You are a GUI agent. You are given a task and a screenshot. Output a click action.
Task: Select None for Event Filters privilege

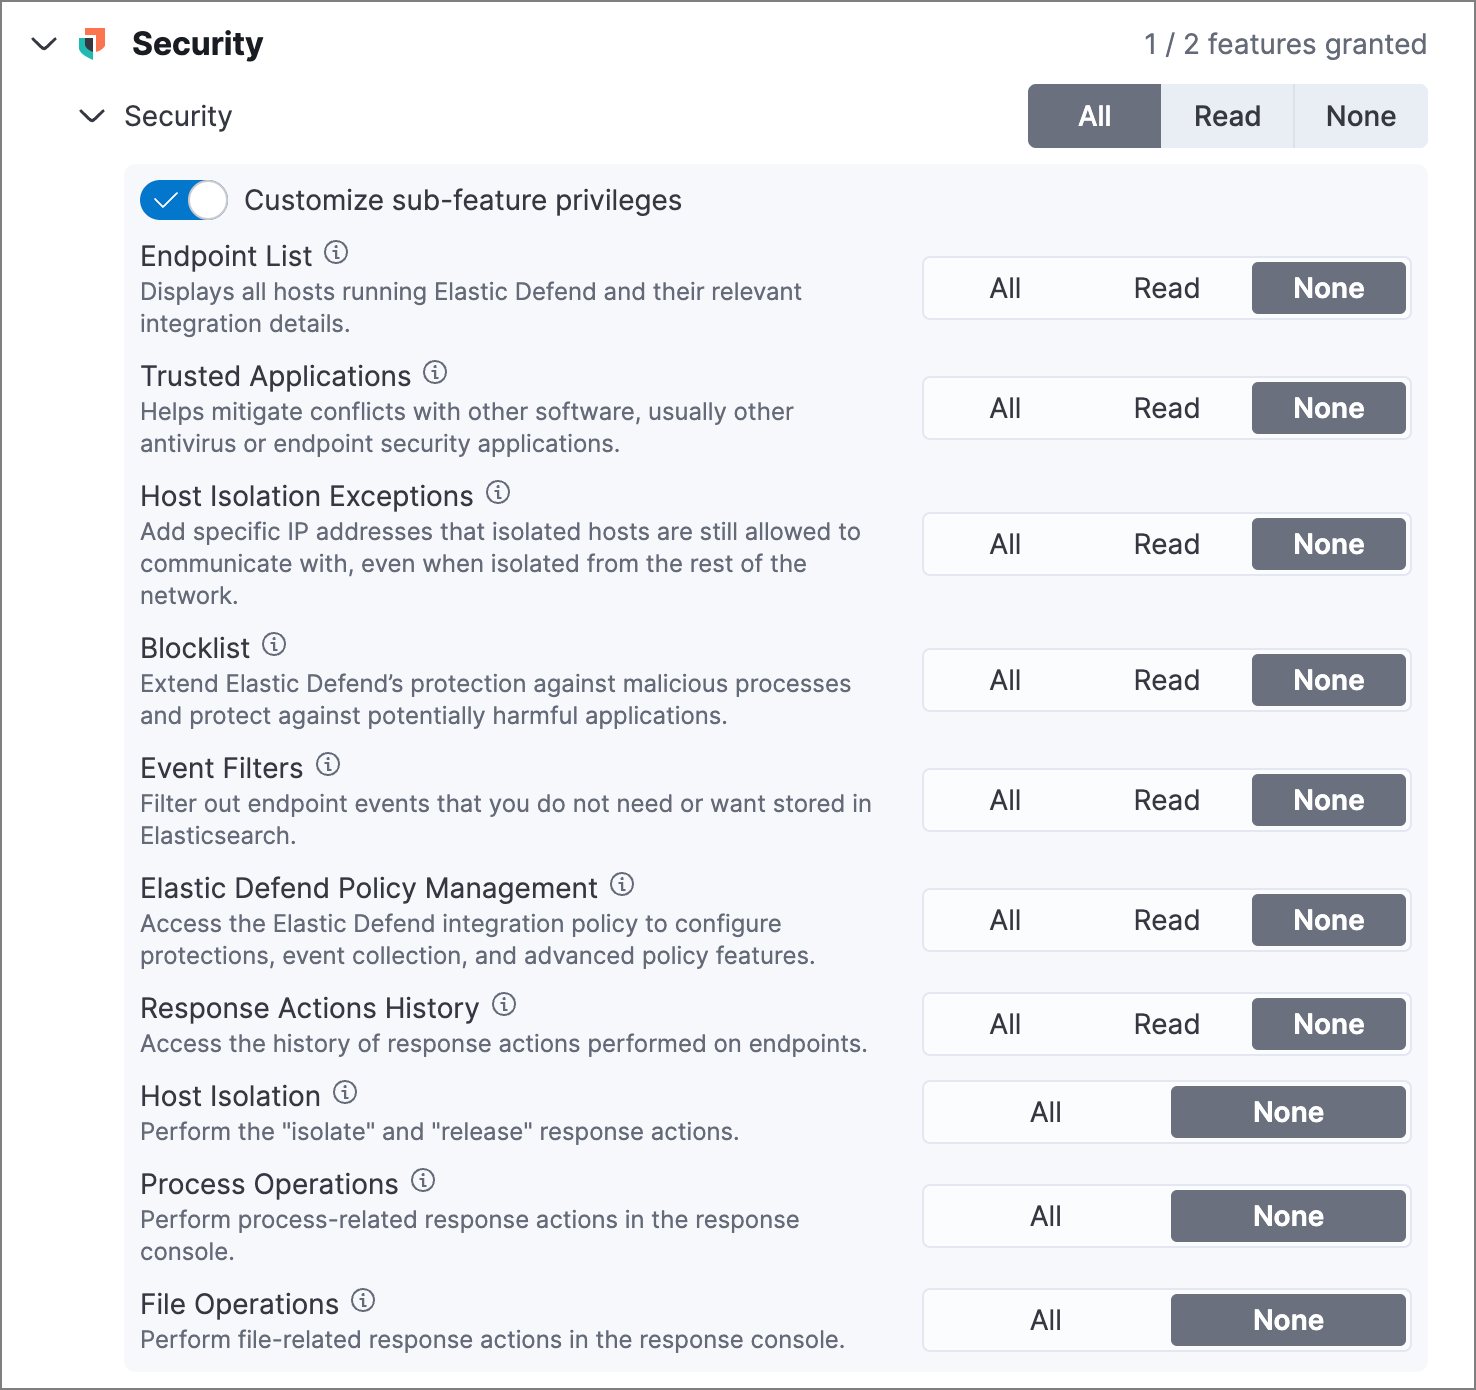(x=1329, y=799)
